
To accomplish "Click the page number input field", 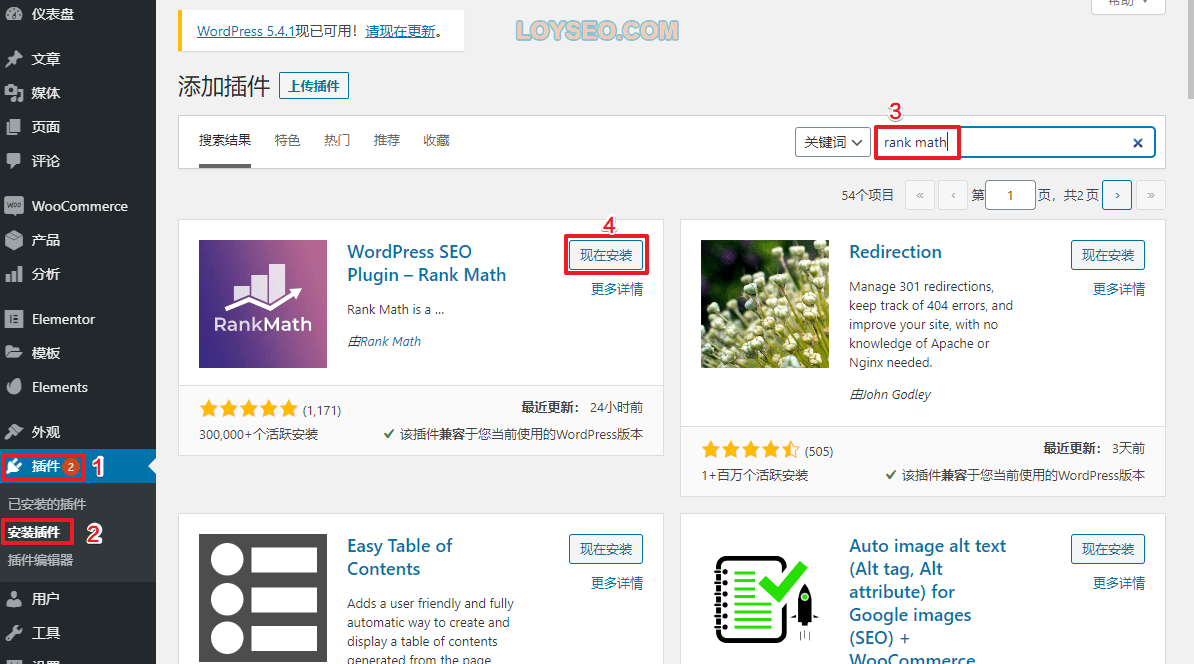I will [x=1010, y=195].
